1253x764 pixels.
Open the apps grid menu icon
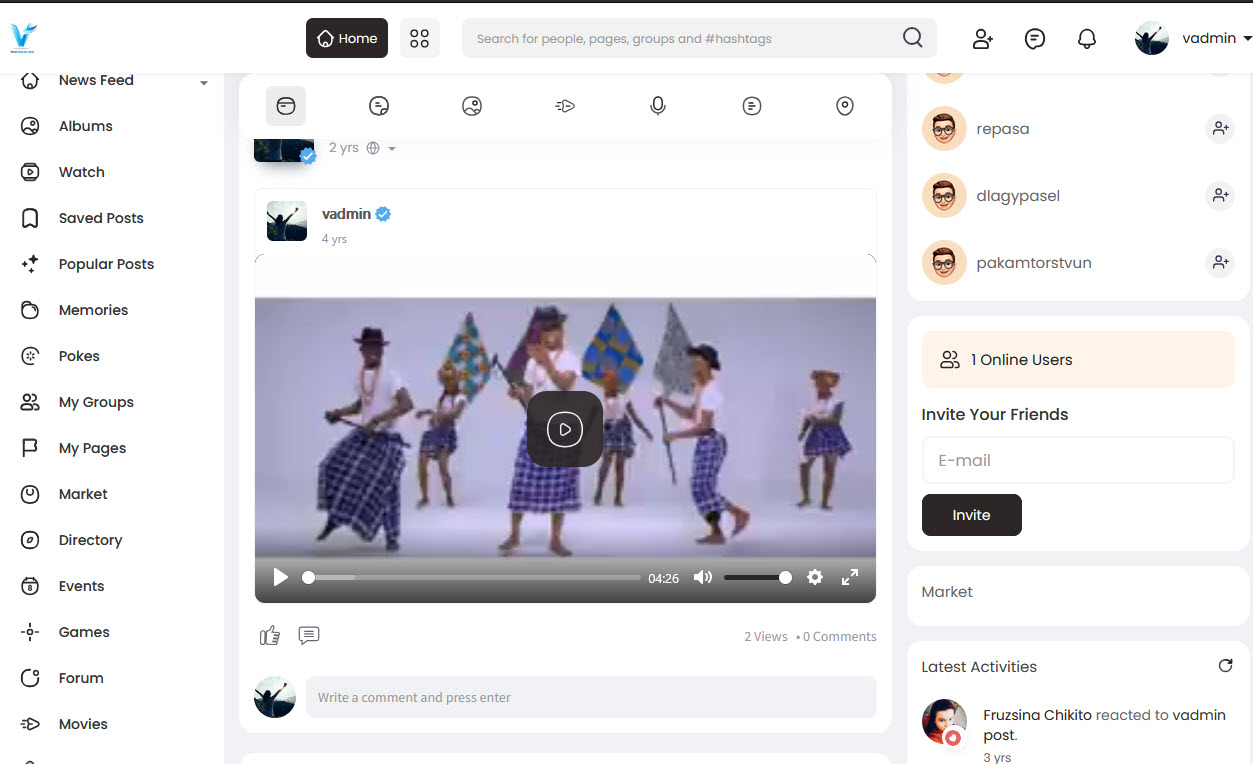point(420,38)
